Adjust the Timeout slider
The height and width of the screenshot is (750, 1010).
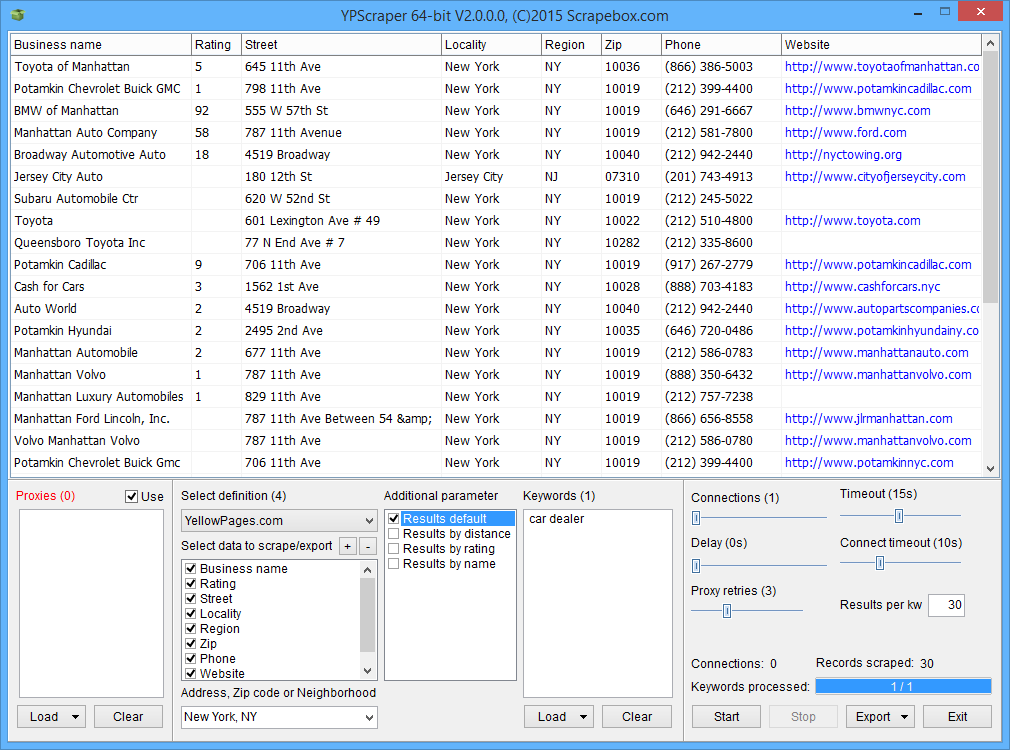899,516
